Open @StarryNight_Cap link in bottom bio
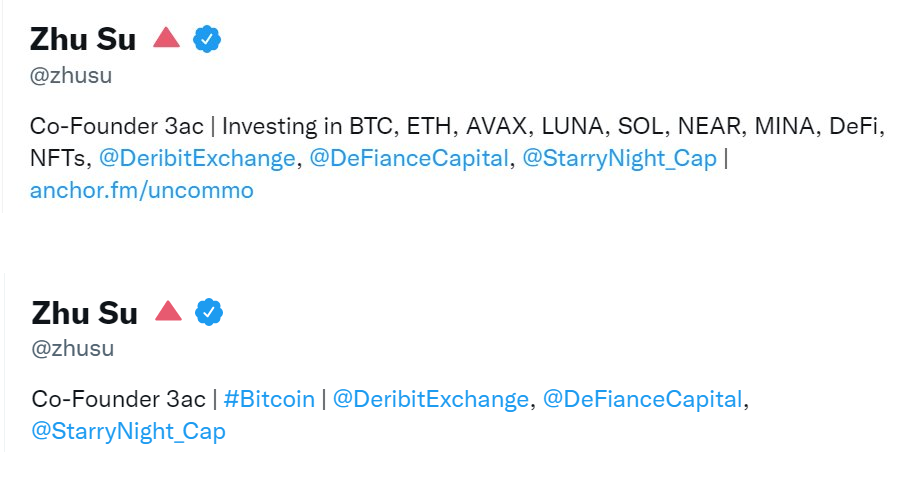Screen dimensions: 914x500 128,432
